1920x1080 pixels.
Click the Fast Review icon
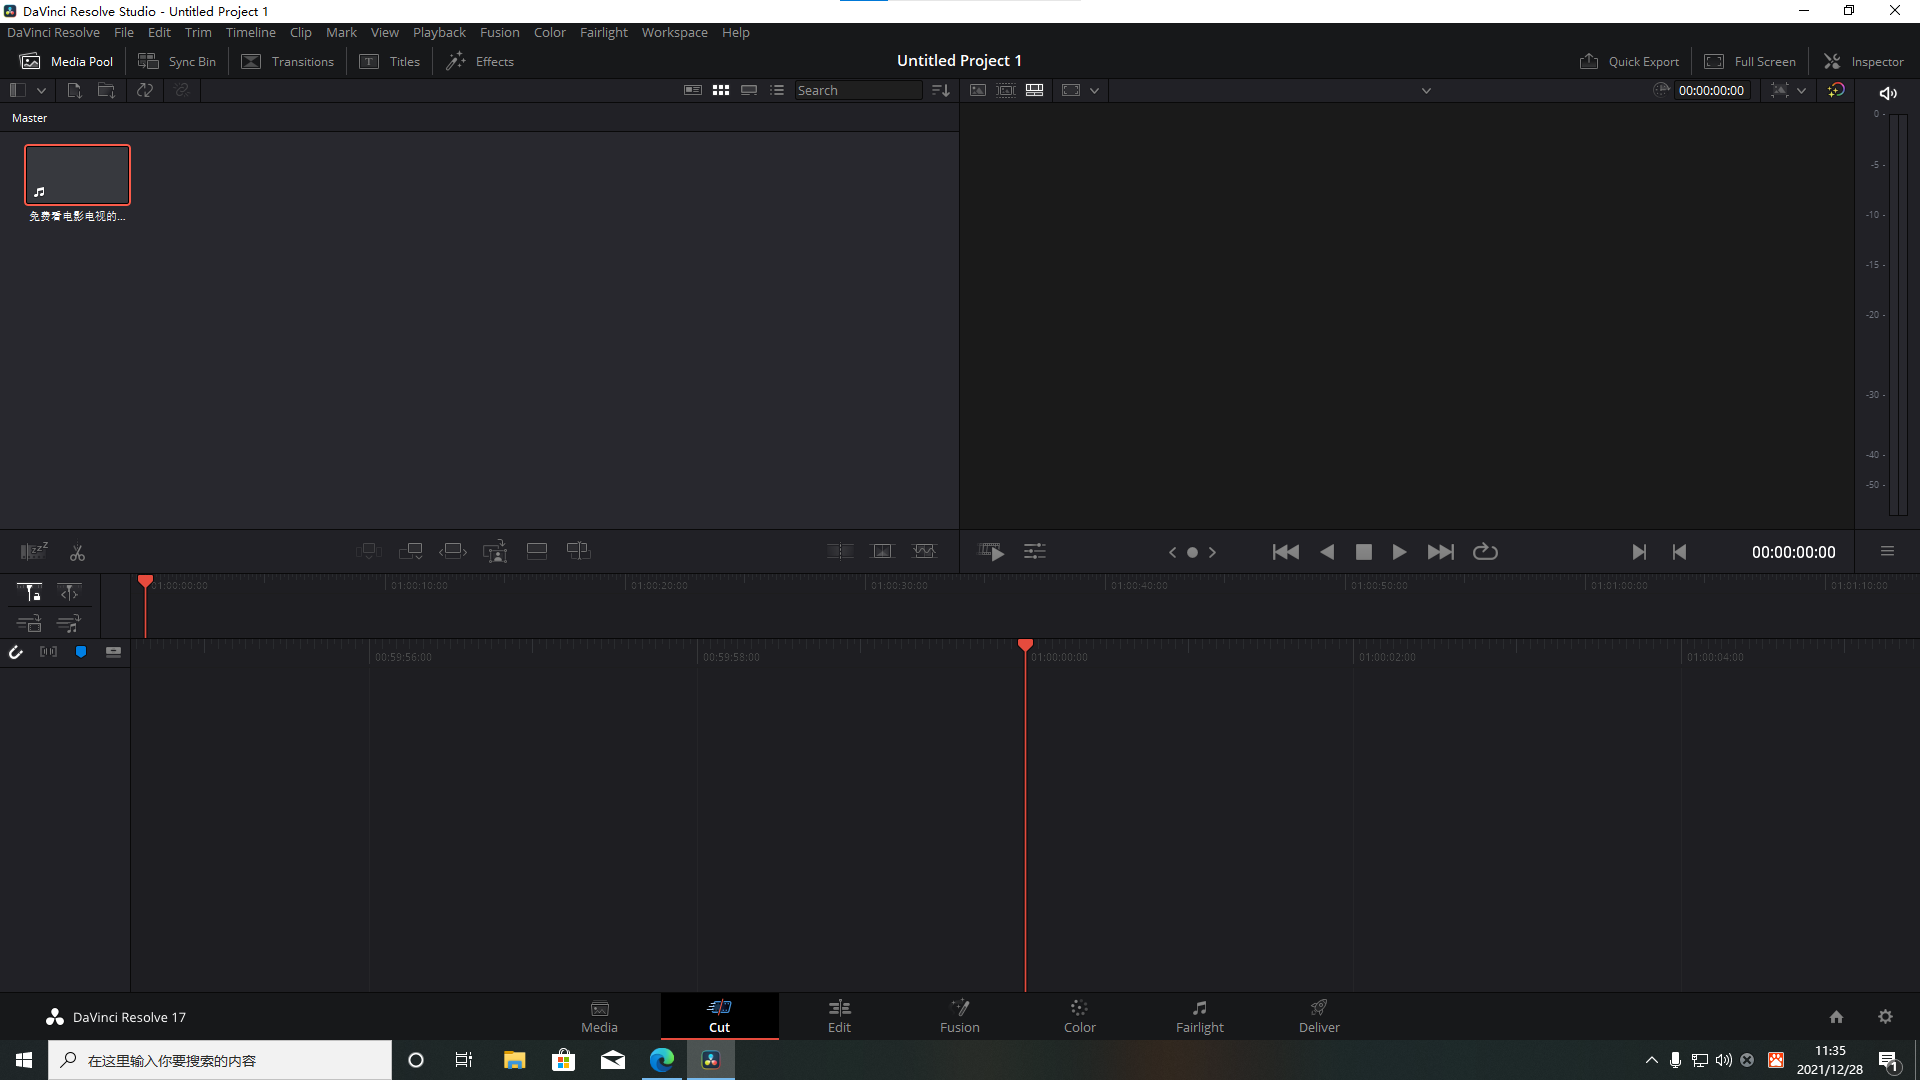[991, 552]
